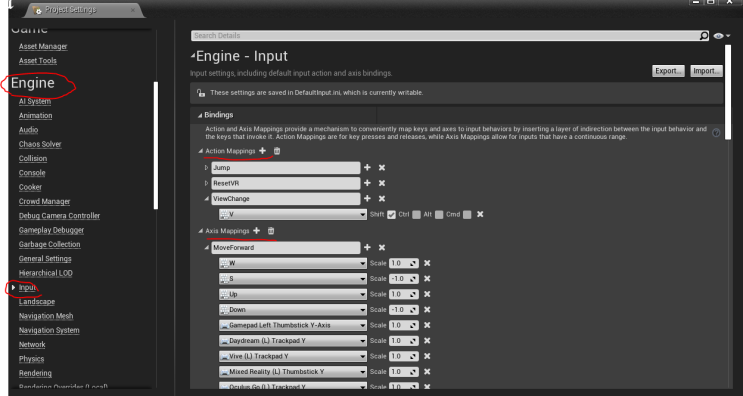Add key binding to MoveForward axis
Image resolution: width=743 pixels, height=396 pixels.
click(x=367, y=247)
